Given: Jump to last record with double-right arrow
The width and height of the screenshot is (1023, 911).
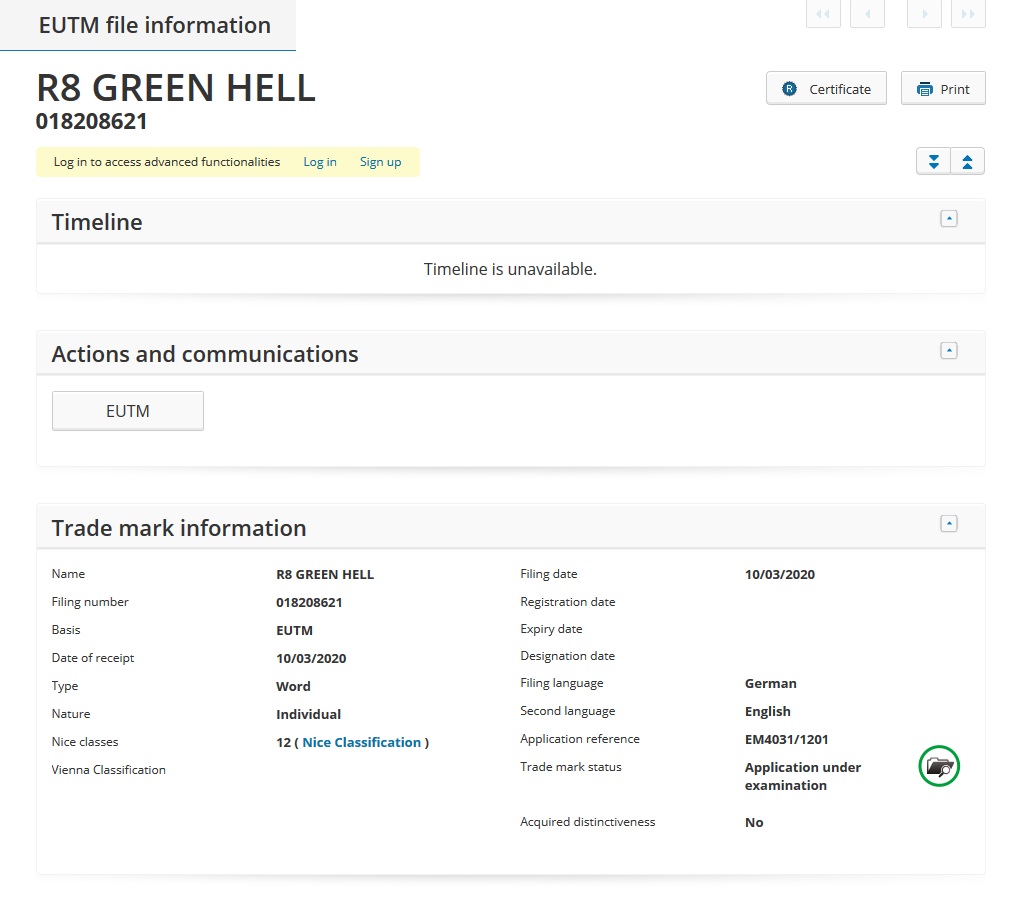Looking at the screenshot, I should 968,14.
